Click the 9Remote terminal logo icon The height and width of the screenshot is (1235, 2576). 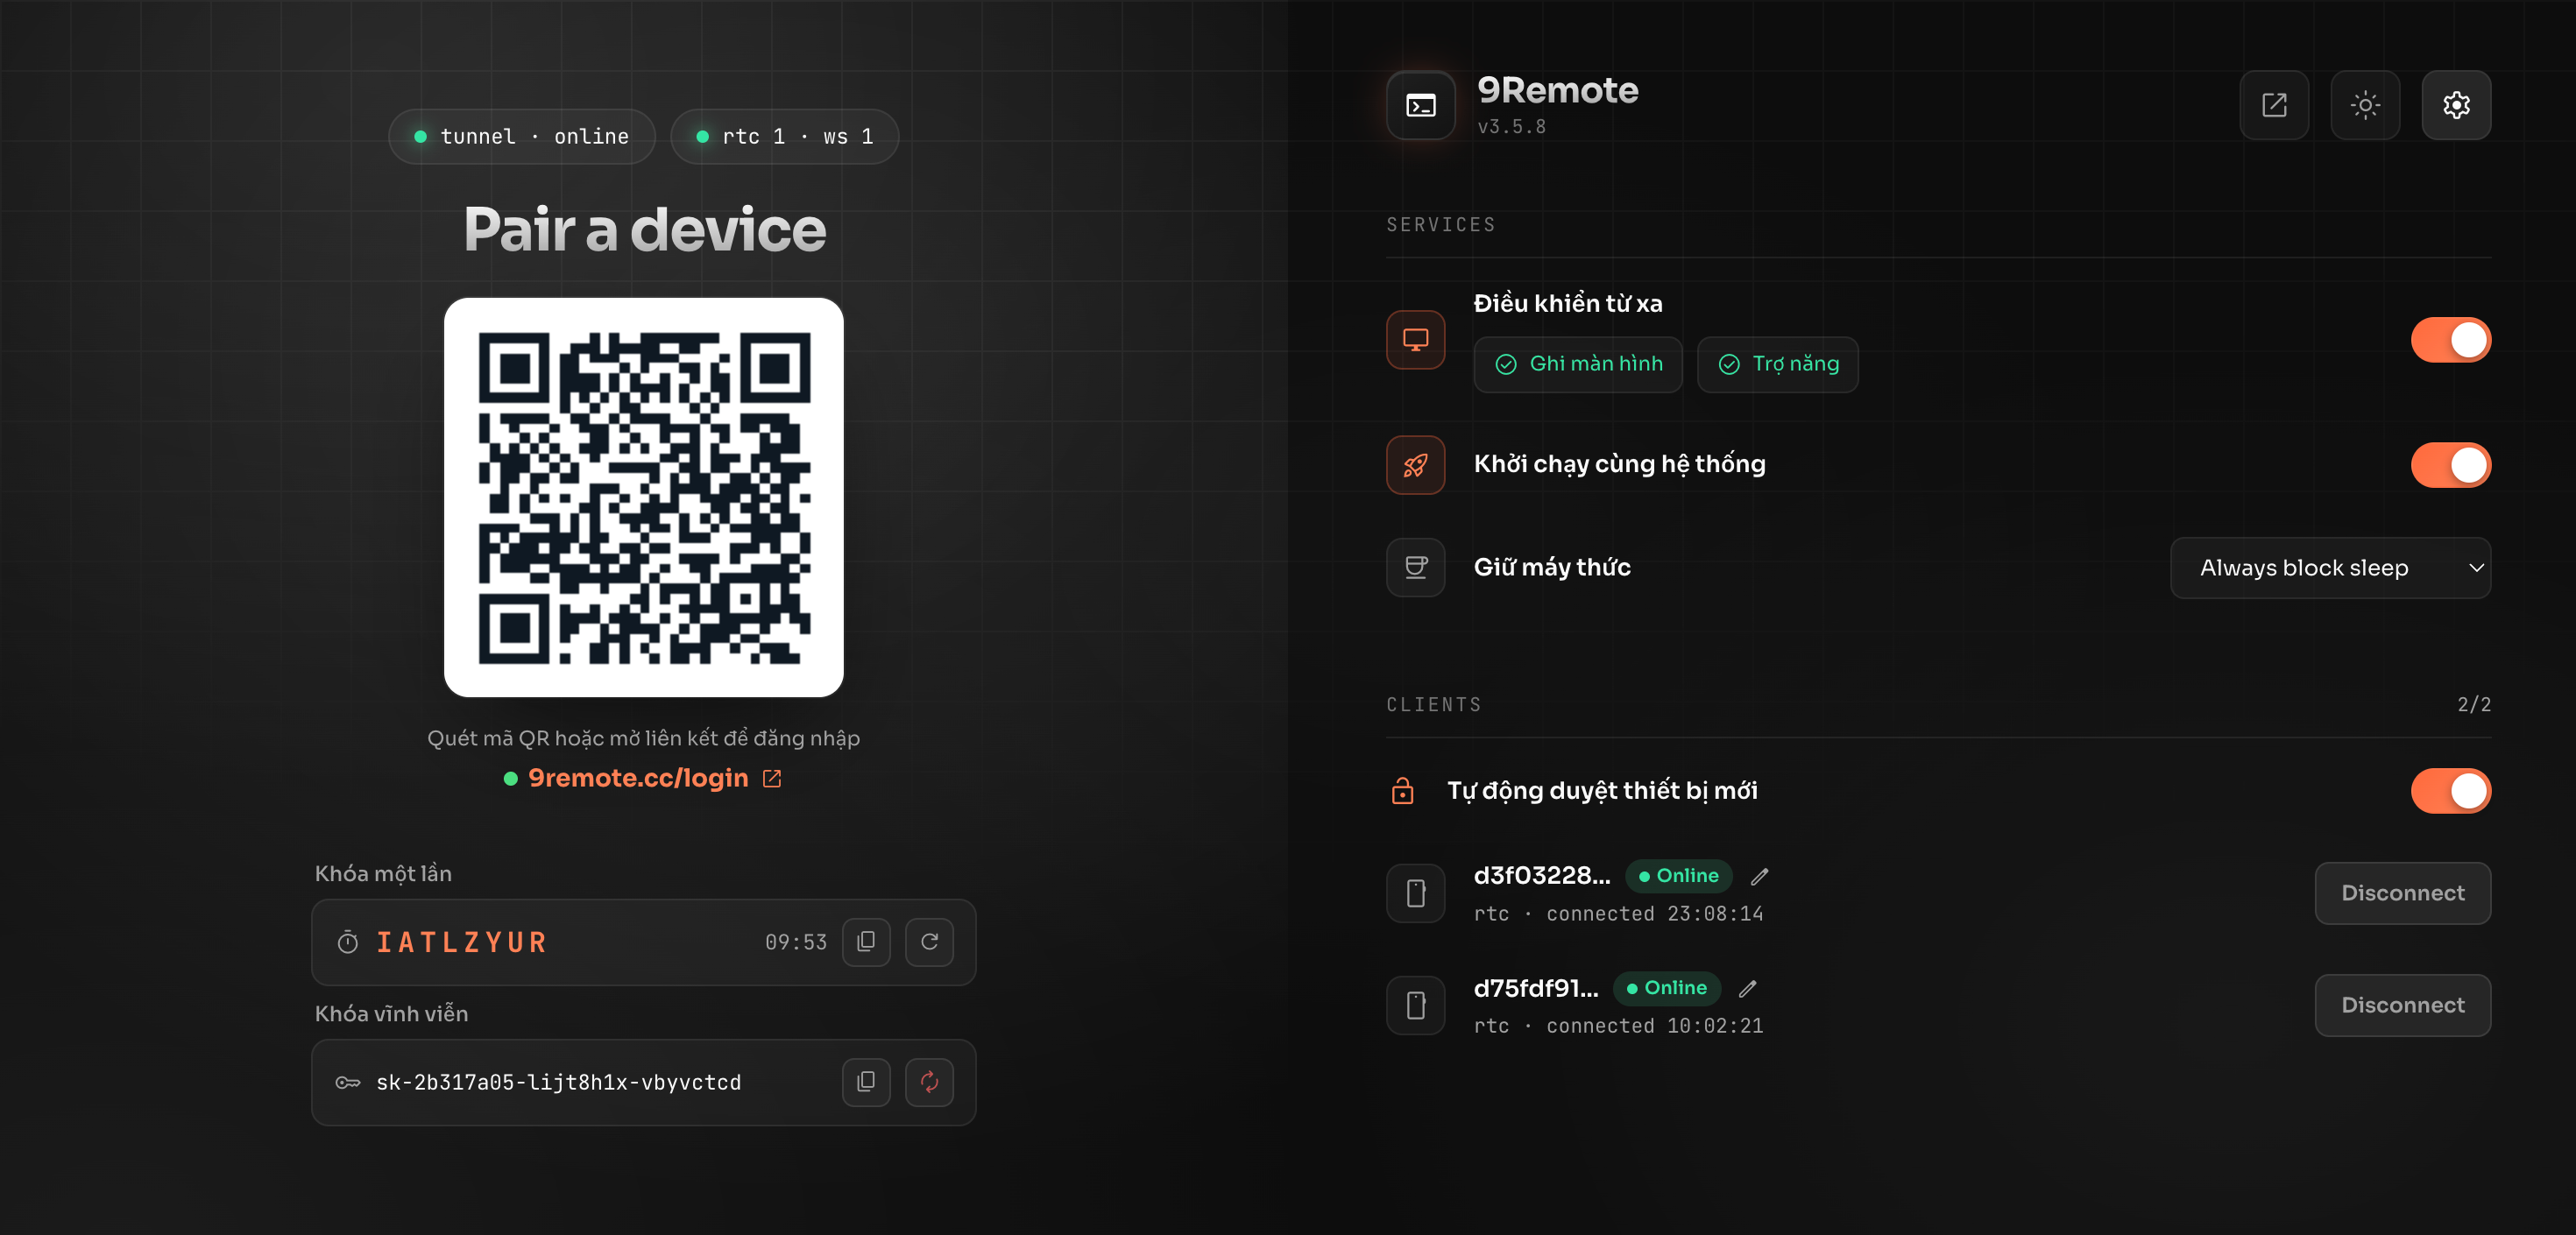click(1420, 105)
